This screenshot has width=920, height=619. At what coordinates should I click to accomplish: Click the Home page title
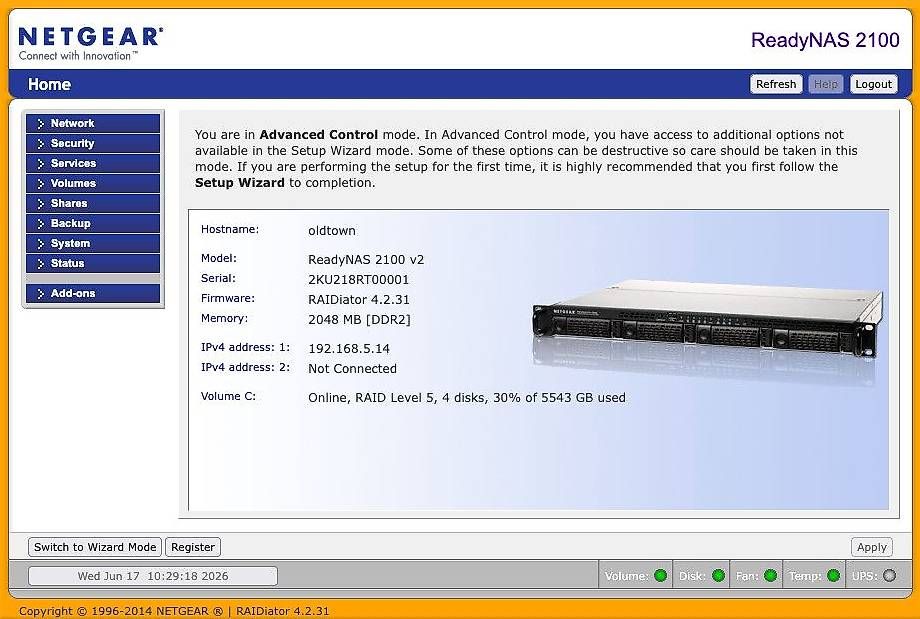(x=49, y=84)
